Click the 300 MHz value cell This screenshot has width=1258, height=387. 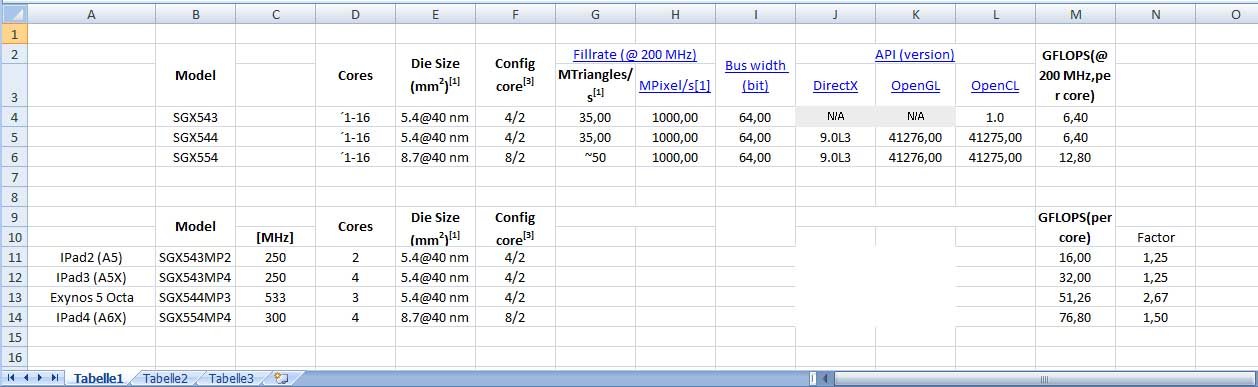click(275, 317)
